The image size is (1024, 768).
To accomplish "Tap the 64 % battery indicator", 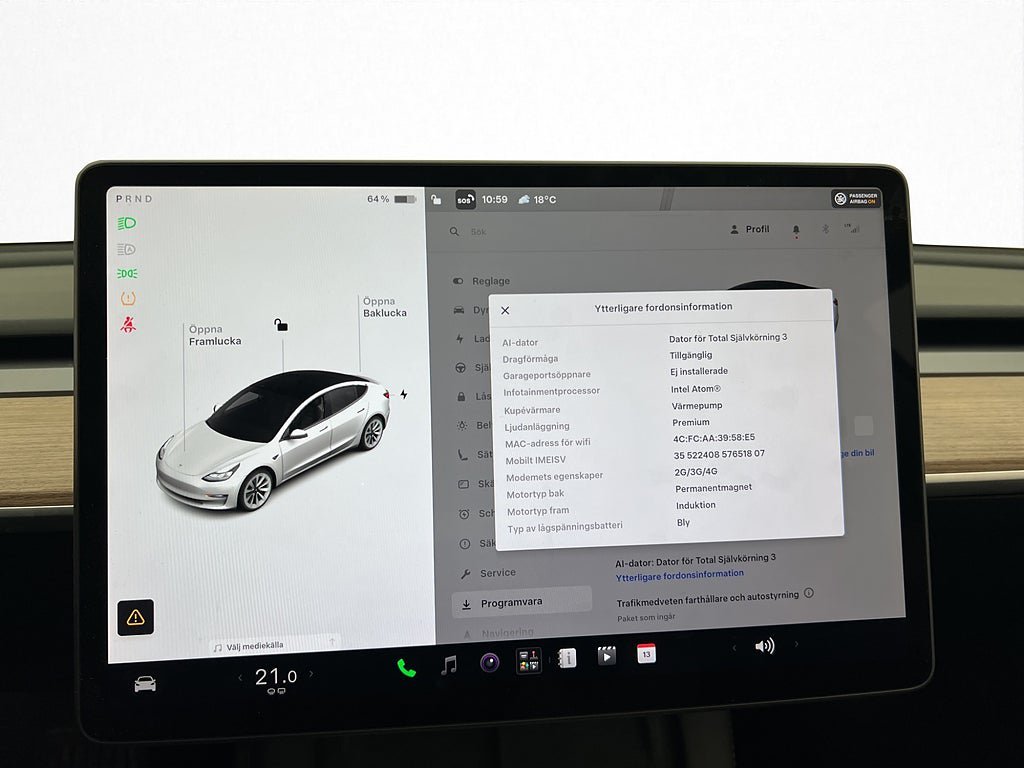I will (391, 199).
